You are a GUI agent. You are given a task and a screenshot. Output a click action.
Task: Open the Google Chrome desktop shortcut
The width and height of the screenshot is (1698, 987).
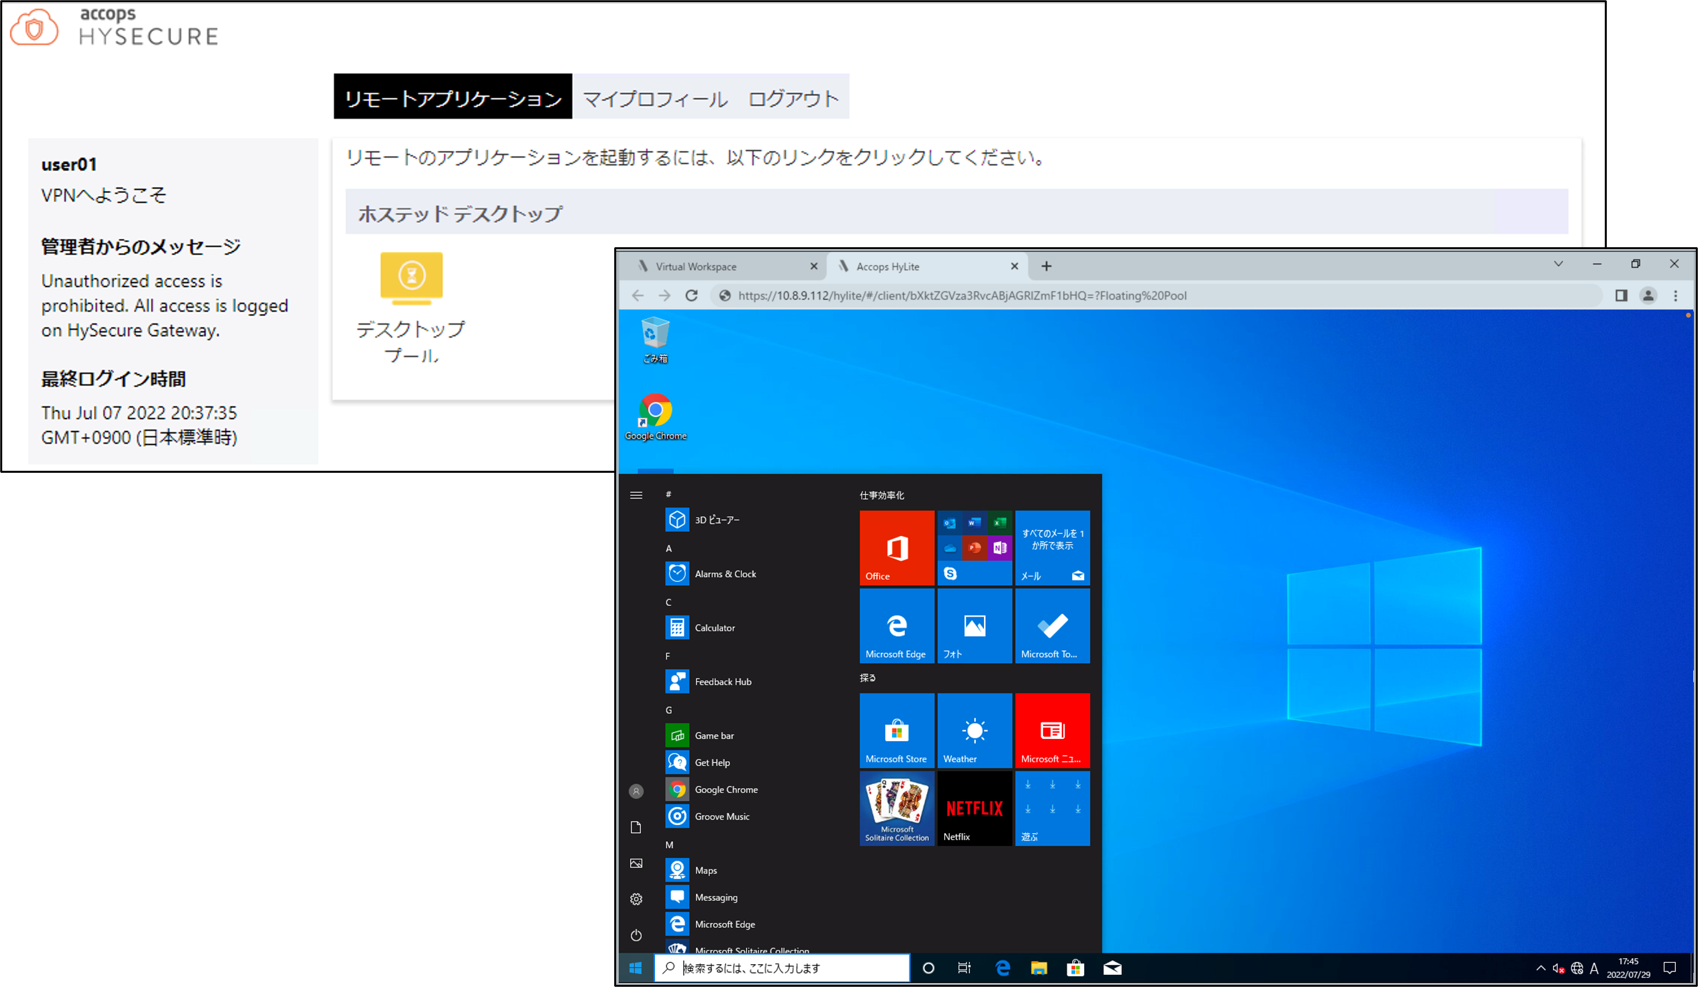coord(656,417)
